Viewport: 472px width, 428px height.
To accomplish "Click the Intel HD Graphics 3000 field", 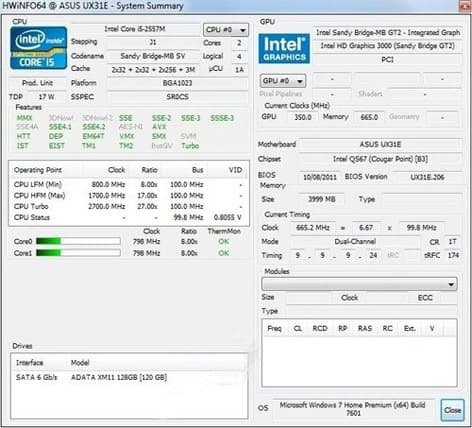I will (388, 46).
